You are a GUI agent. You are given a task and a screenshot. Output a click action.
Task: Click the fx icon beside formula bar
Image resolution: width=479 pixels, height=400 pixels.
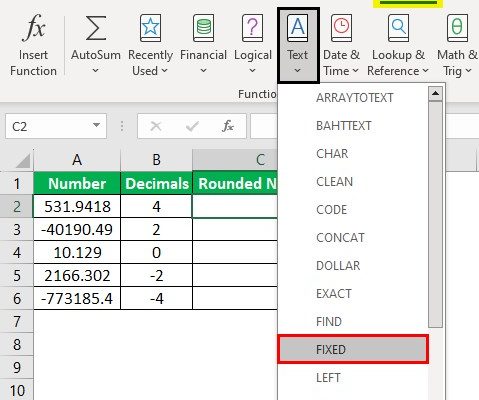coord(228,126)
